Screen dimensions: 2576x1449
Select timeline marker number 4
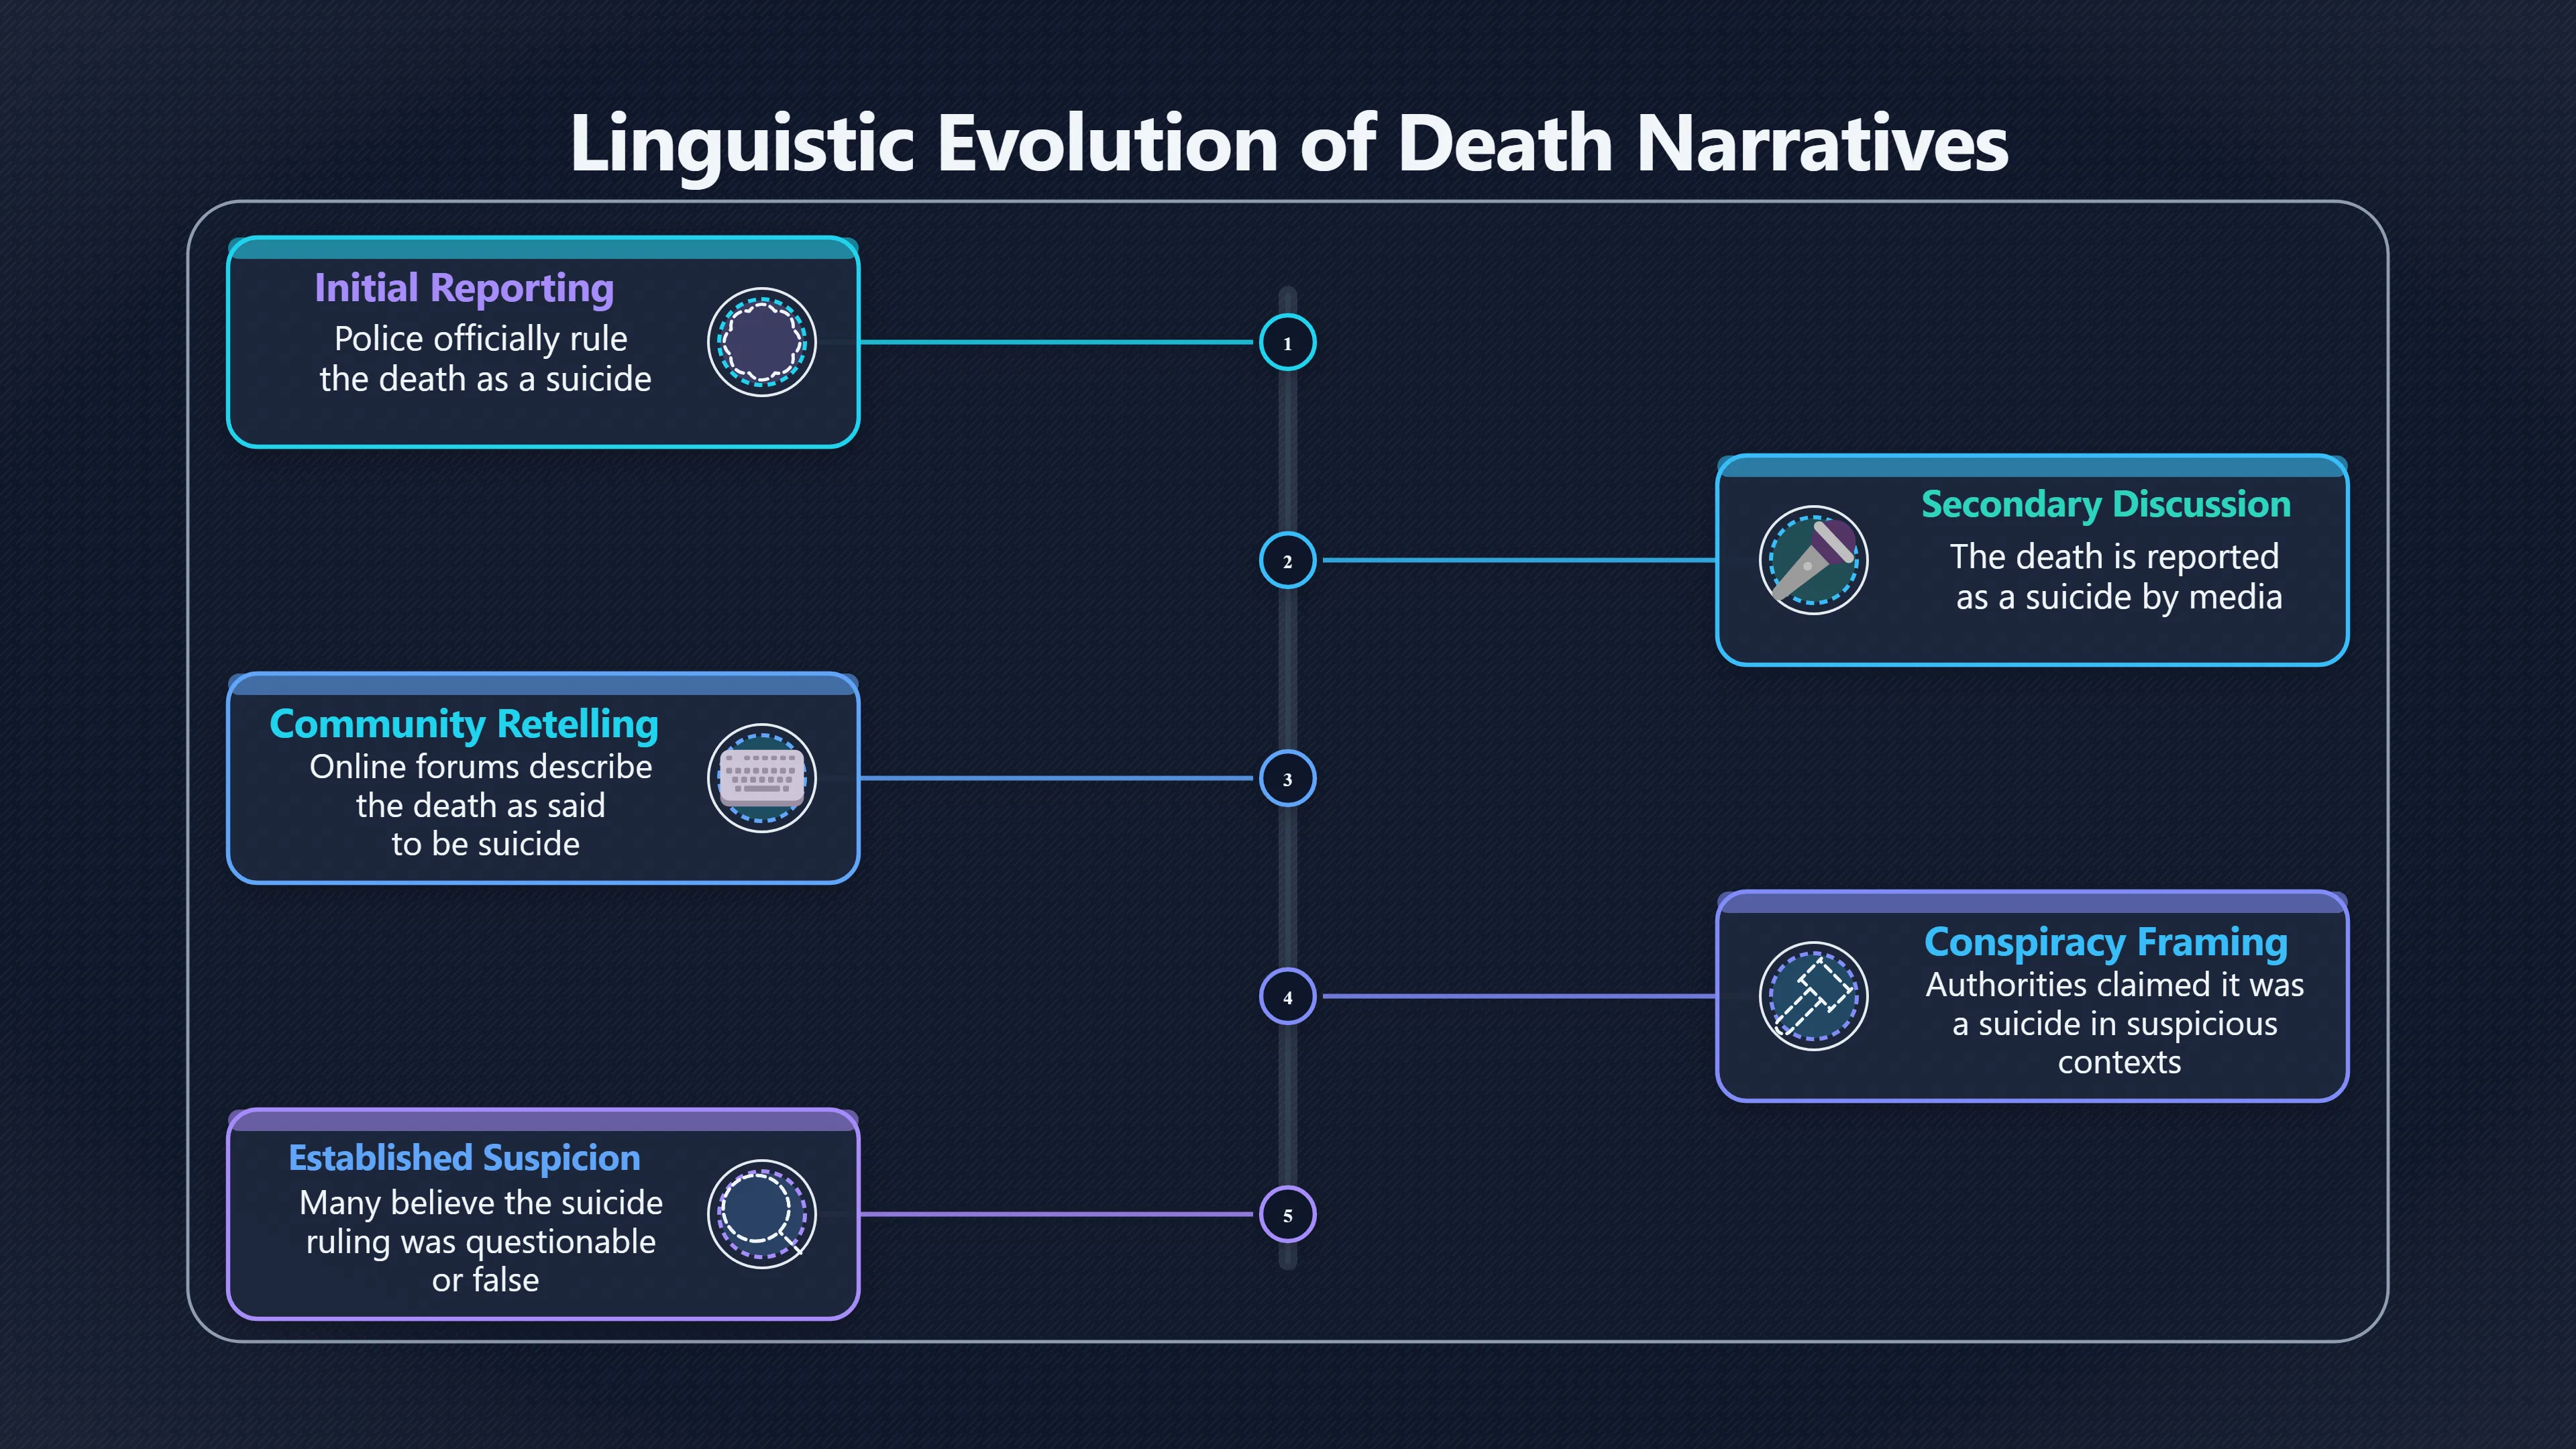point(1287,996)
